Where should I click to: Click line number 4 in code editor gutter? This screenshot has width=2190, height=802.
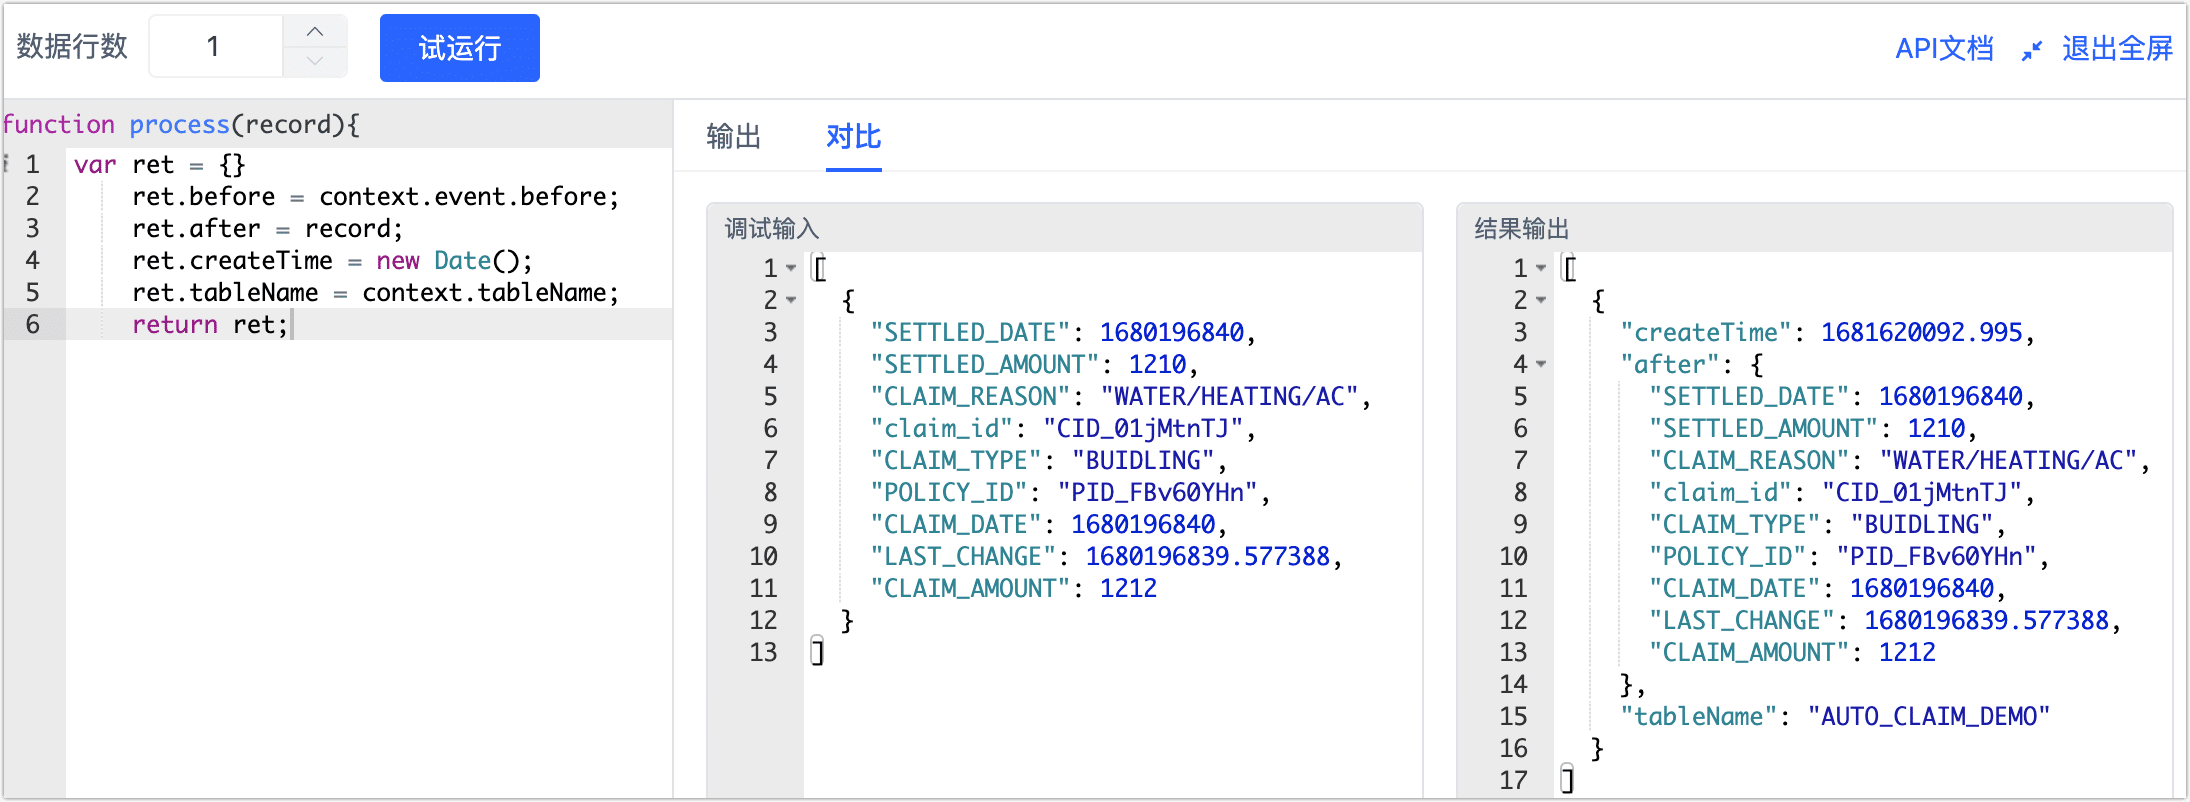point(33,261)
